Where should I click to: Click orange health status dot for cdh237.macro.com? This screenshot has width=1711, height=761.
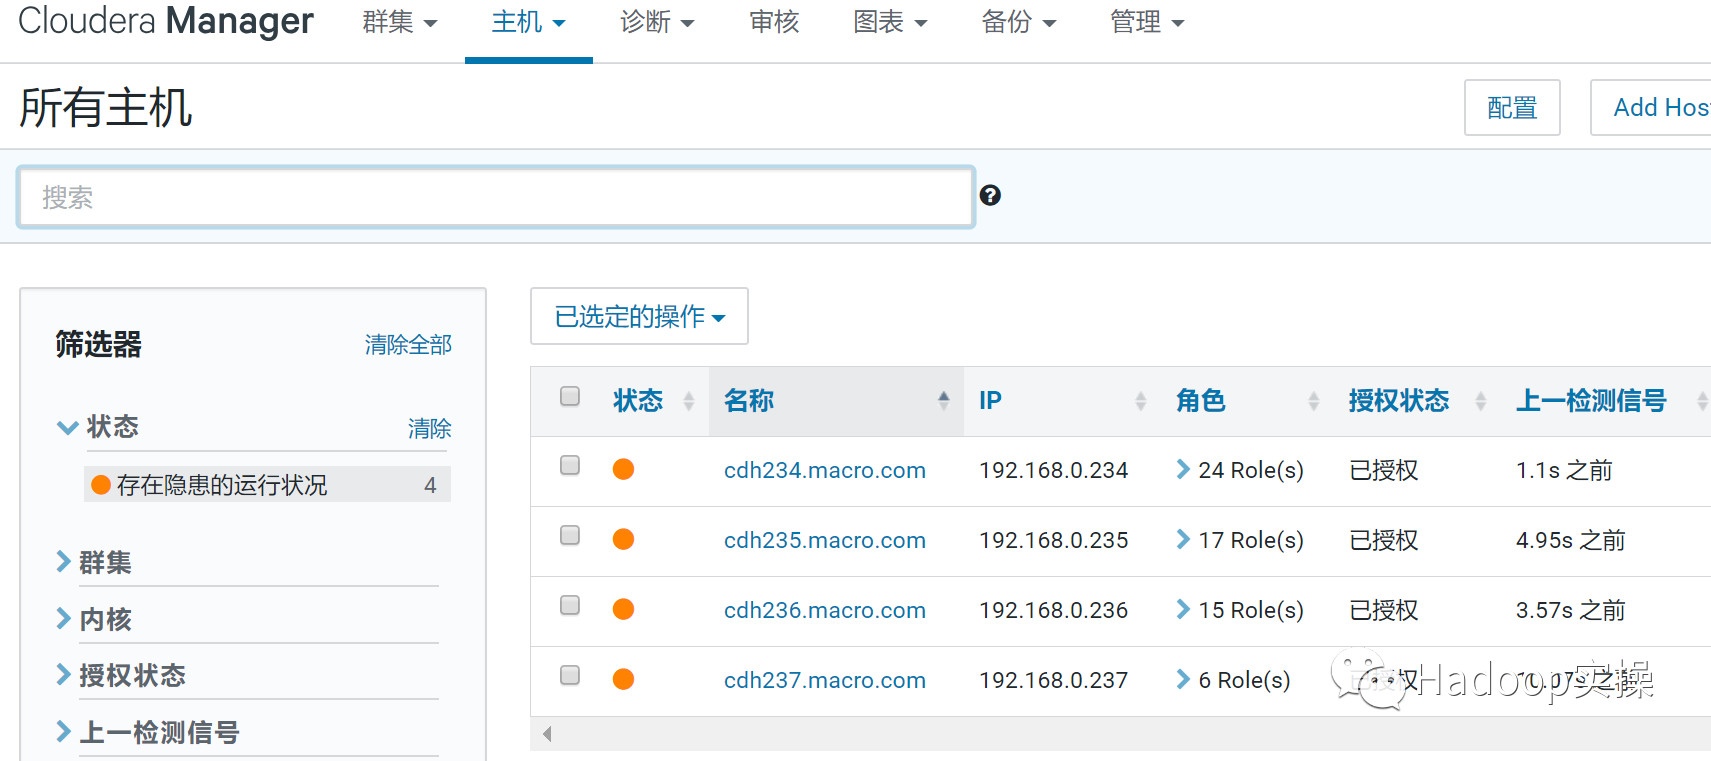tap(623, 679)
